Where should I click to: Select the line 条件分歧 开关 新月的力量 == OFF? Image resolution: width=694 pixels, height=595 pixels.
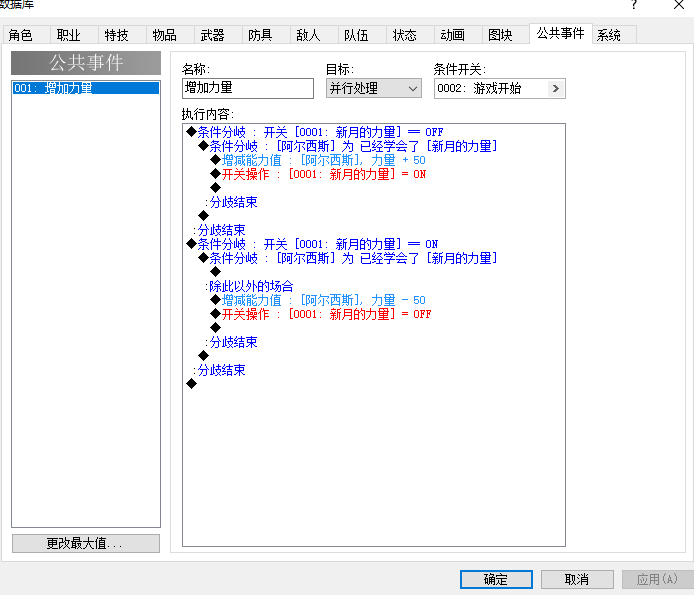point(315,132)
